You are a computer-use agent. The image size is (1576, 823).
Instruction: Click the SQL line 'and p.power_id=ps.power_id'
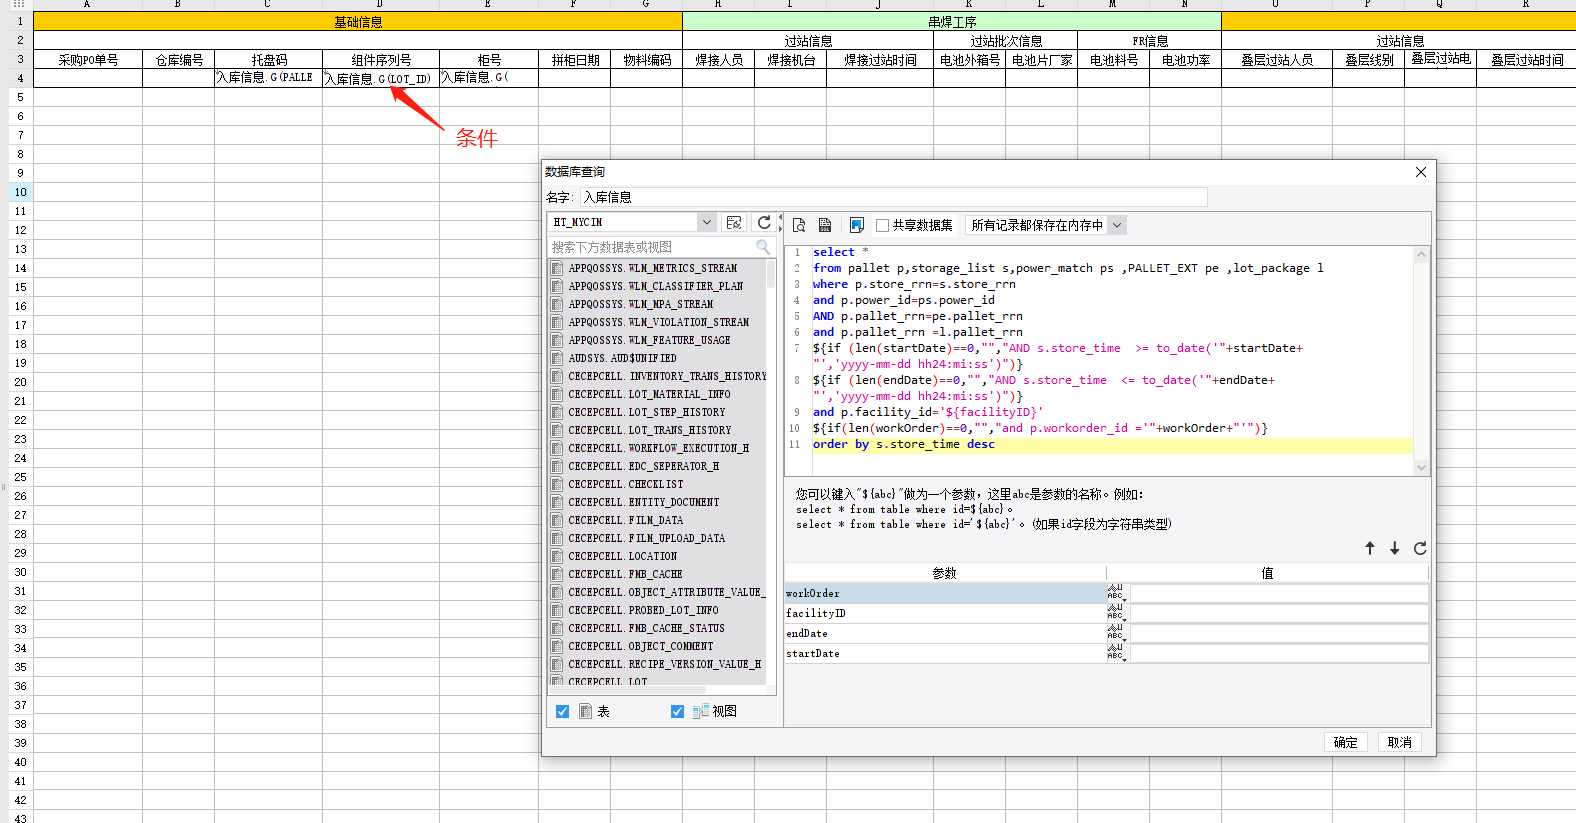tap(904, 300)
